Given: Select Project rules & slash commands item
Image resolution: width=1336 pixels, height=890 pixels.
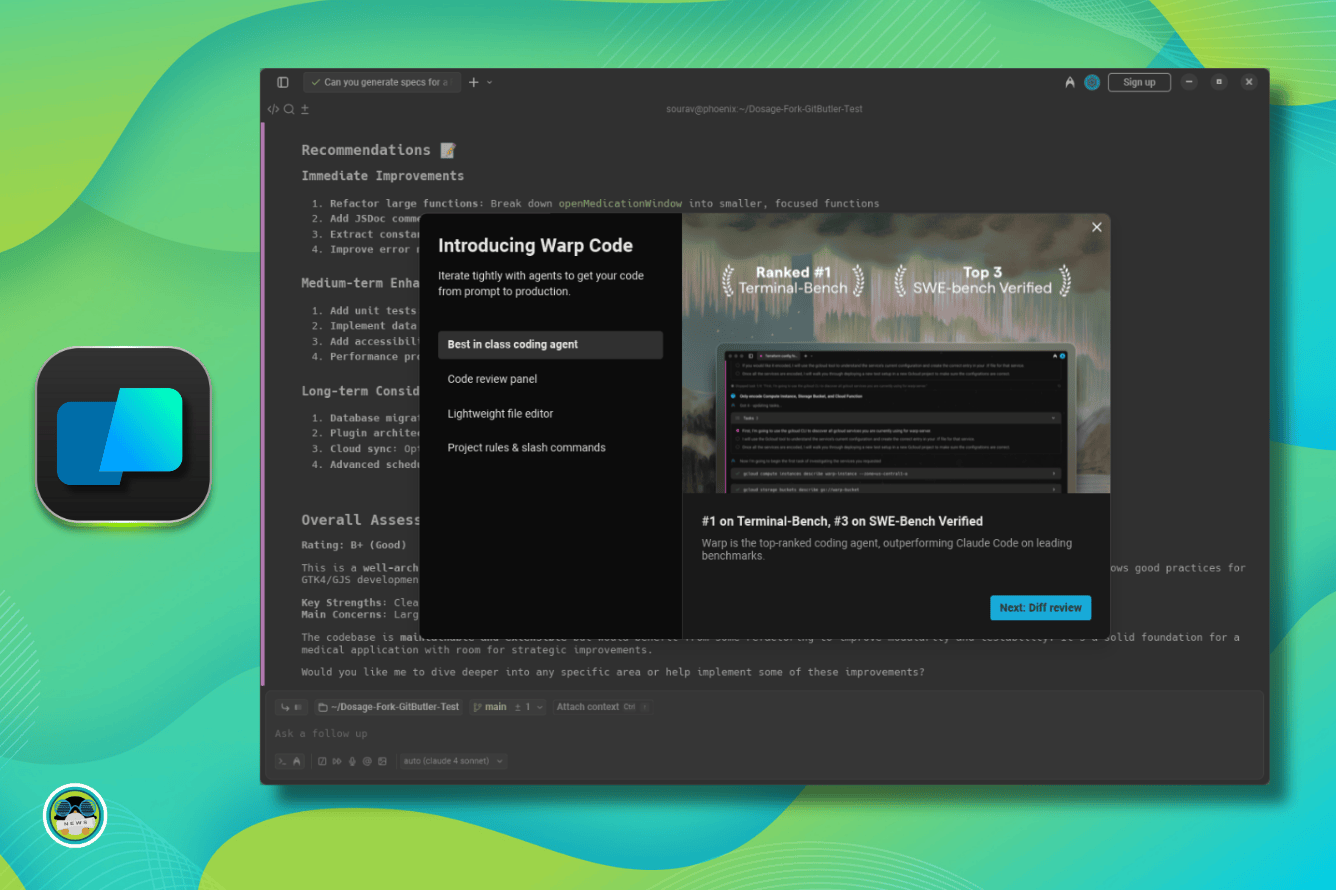Looking at the screenshot, I should tap(526, 447).
